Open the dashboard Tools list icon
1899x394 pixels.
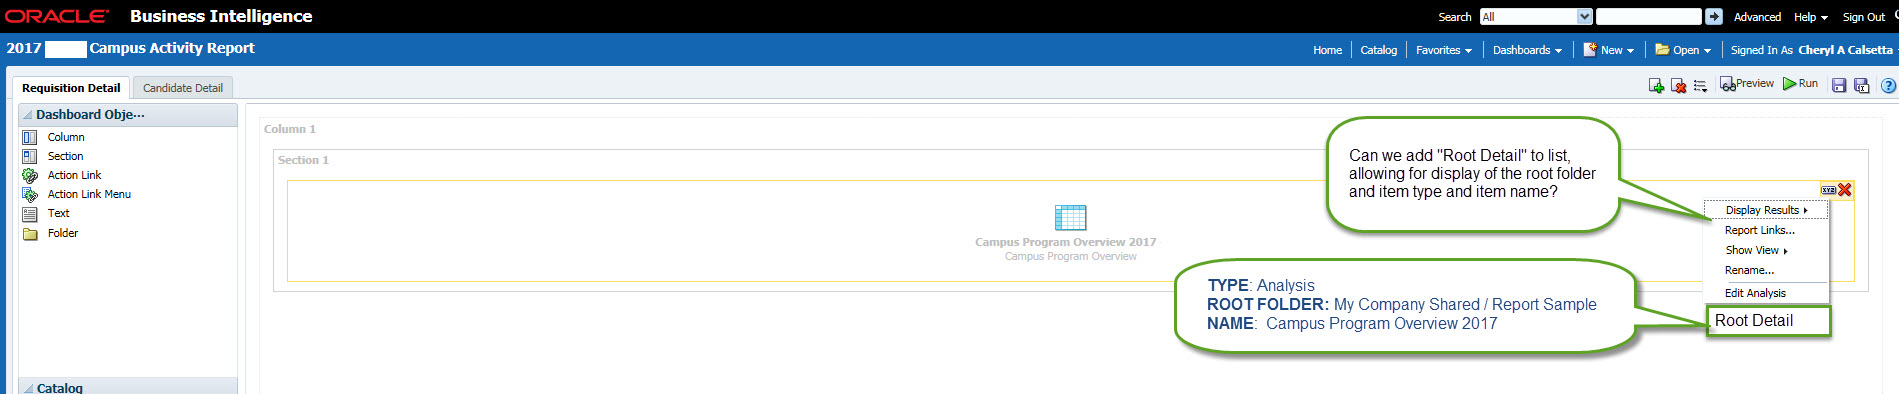tap(1700, 86)
